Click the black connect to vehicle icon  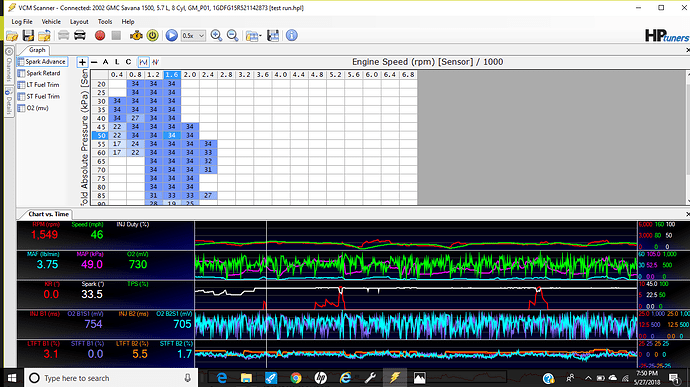(x=80, y=36)
